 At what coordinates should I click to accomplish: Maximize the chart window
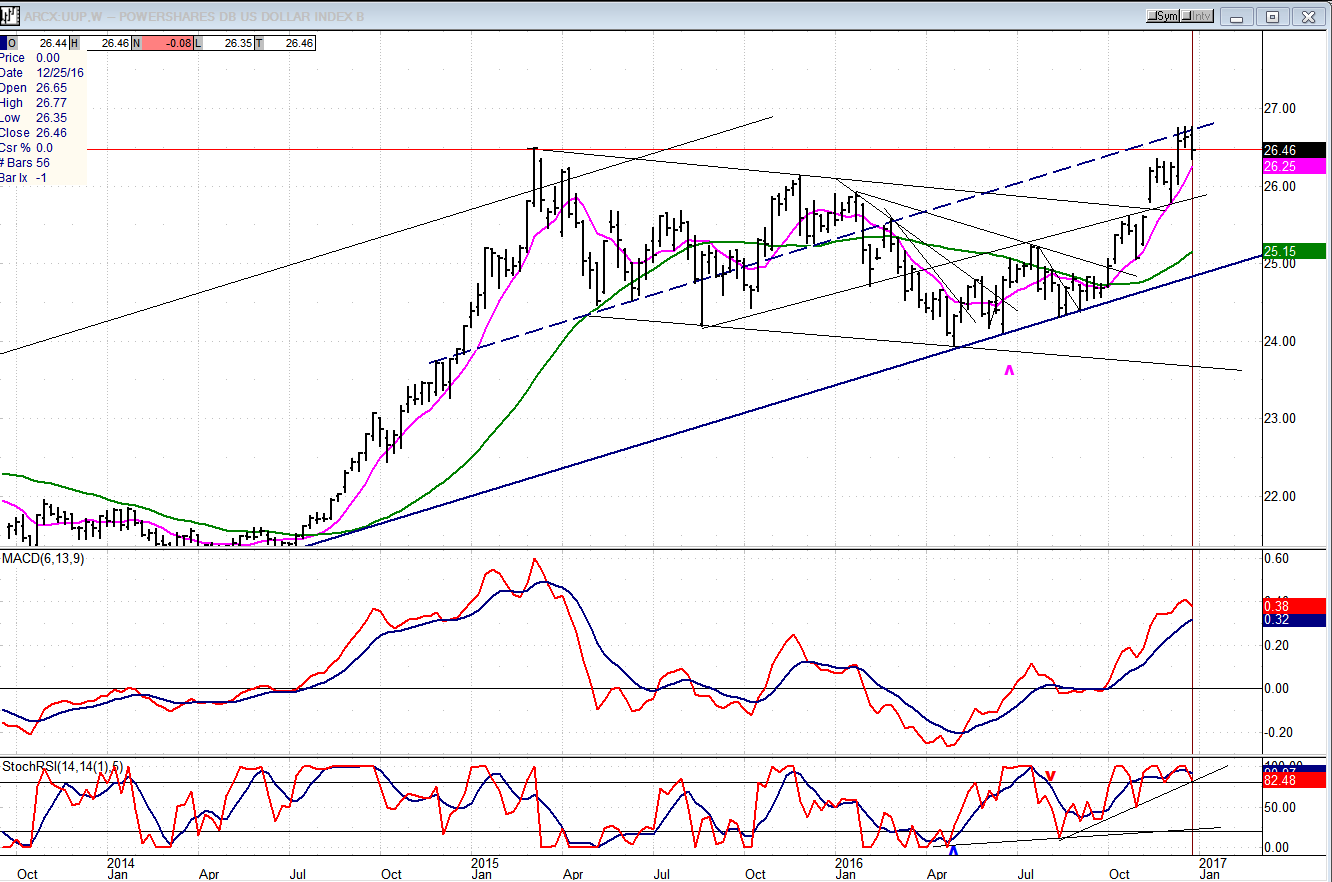pyautogui.click(x=1272, y=16)
